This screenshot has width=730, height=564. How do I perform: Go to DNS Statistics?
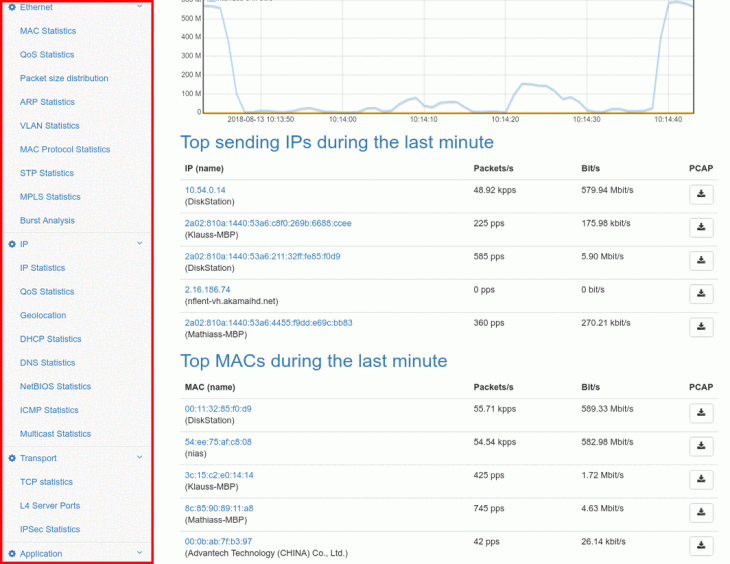coord(47,363)
